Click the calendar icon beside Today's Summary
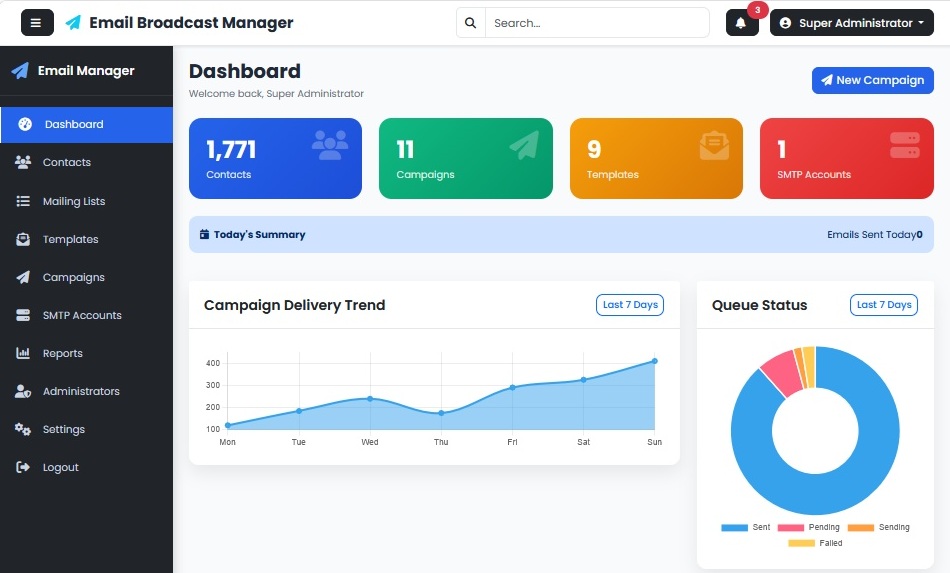Image resolution: width=950 pixels, height=573 pixels. click(205, 234)
